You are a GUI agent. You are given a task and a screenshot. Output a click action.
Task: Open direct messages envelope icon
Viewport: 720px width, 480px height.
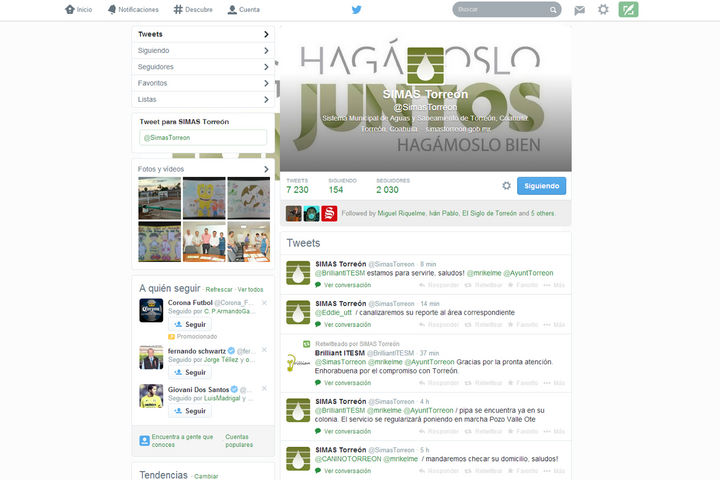click(x=580, y=10)
